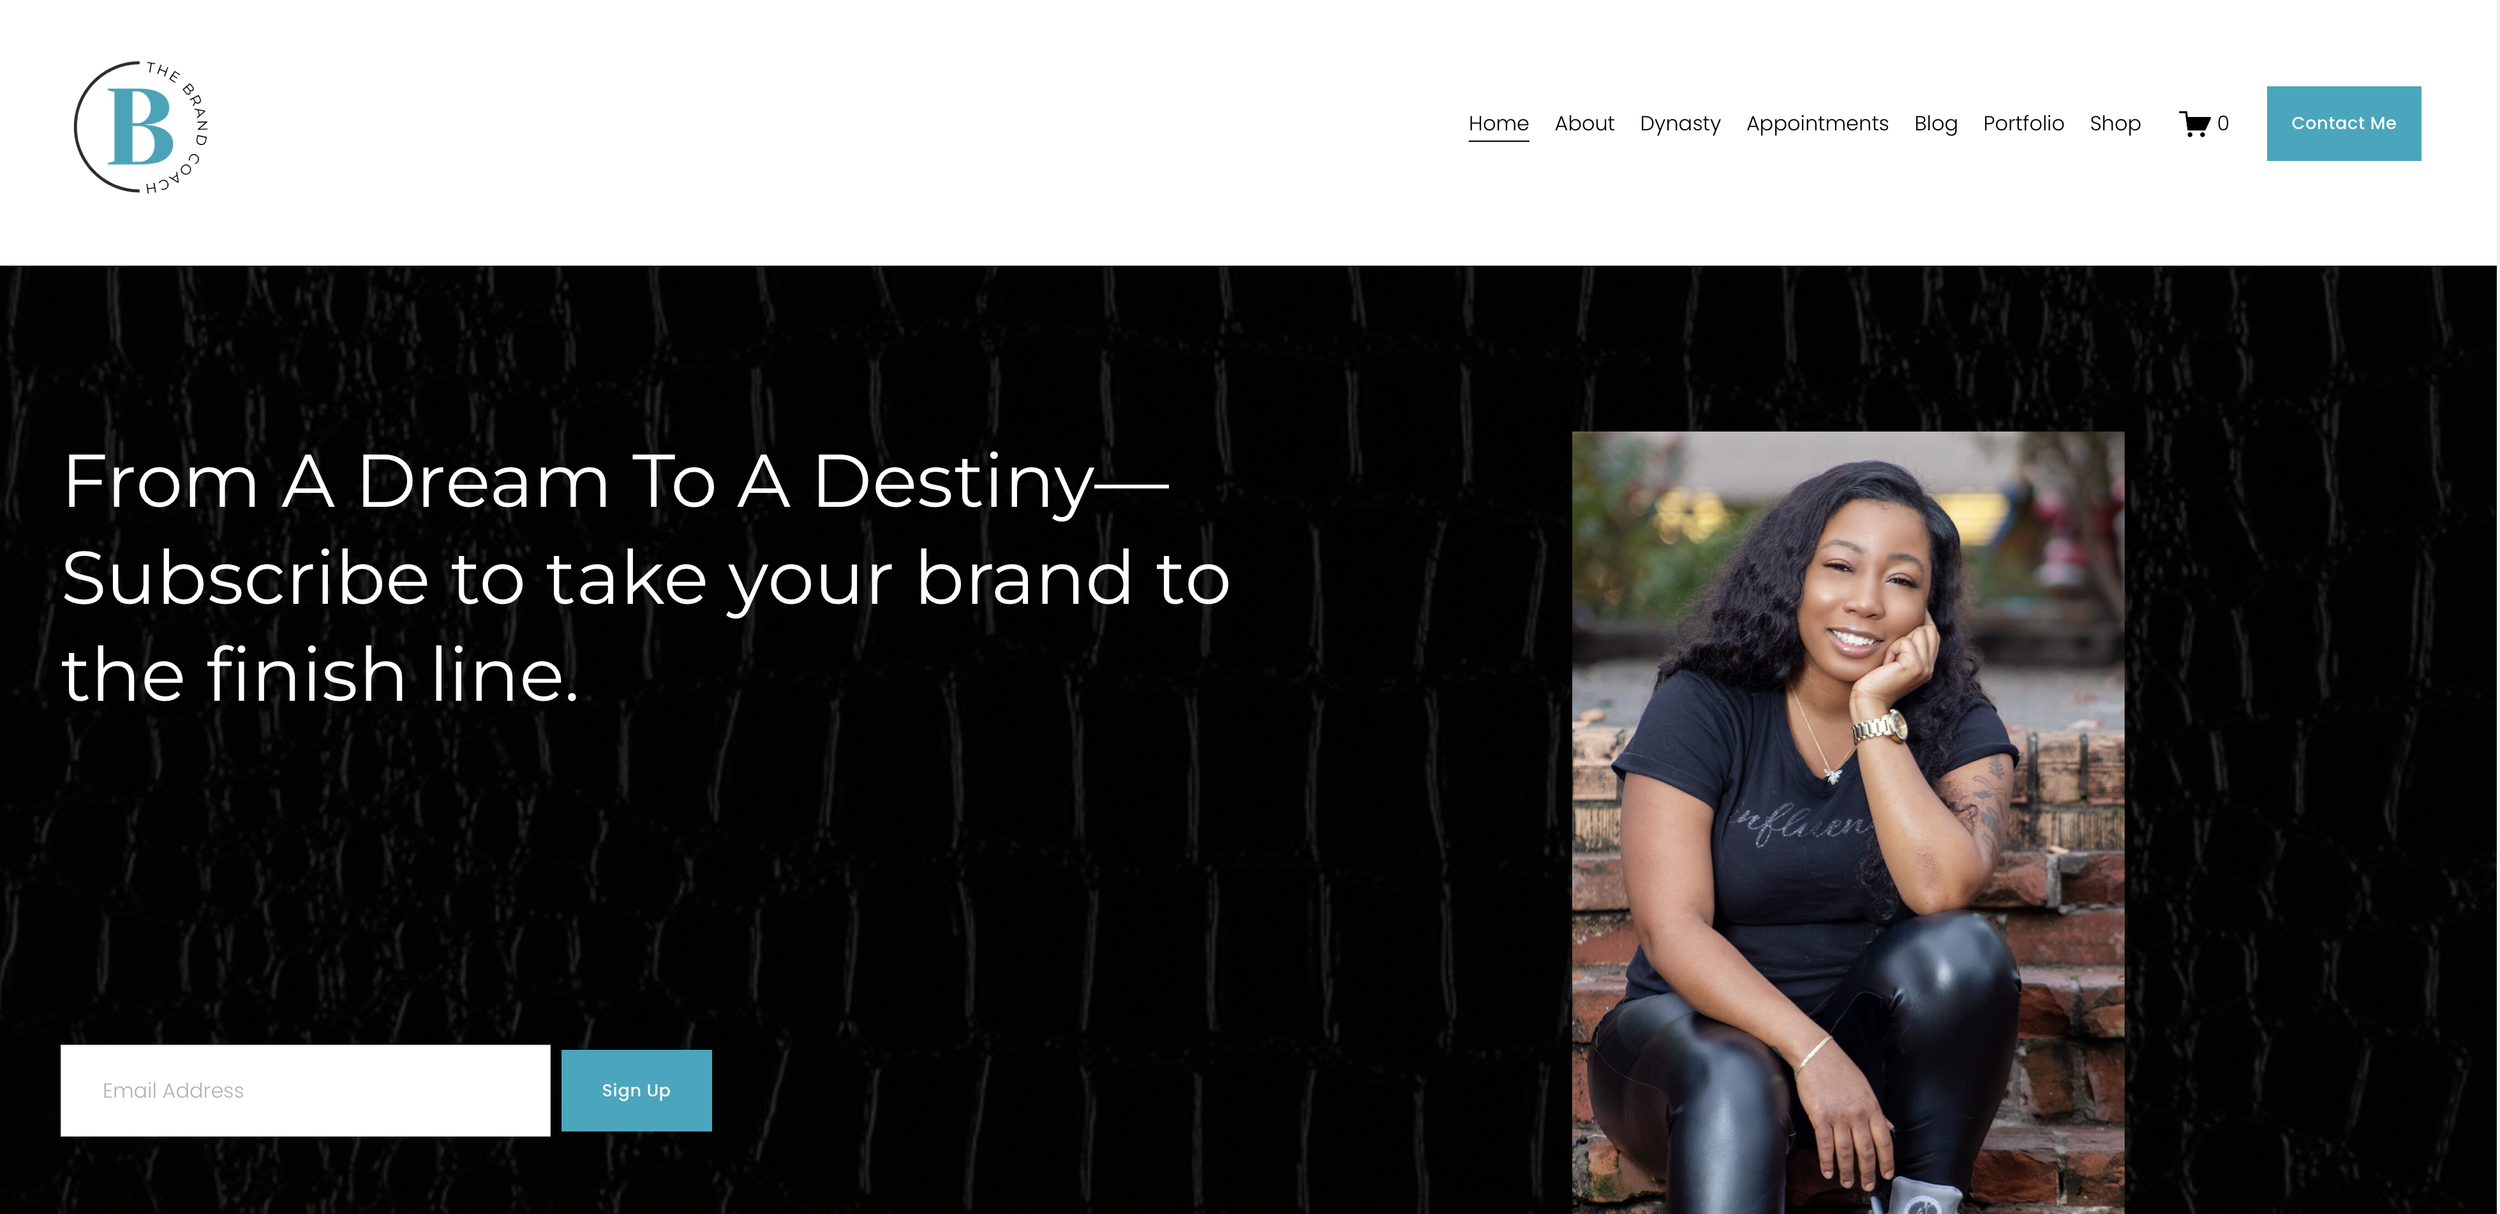
Task: Navigate to Dynasty page
Action: click(x=1680, y=124)
